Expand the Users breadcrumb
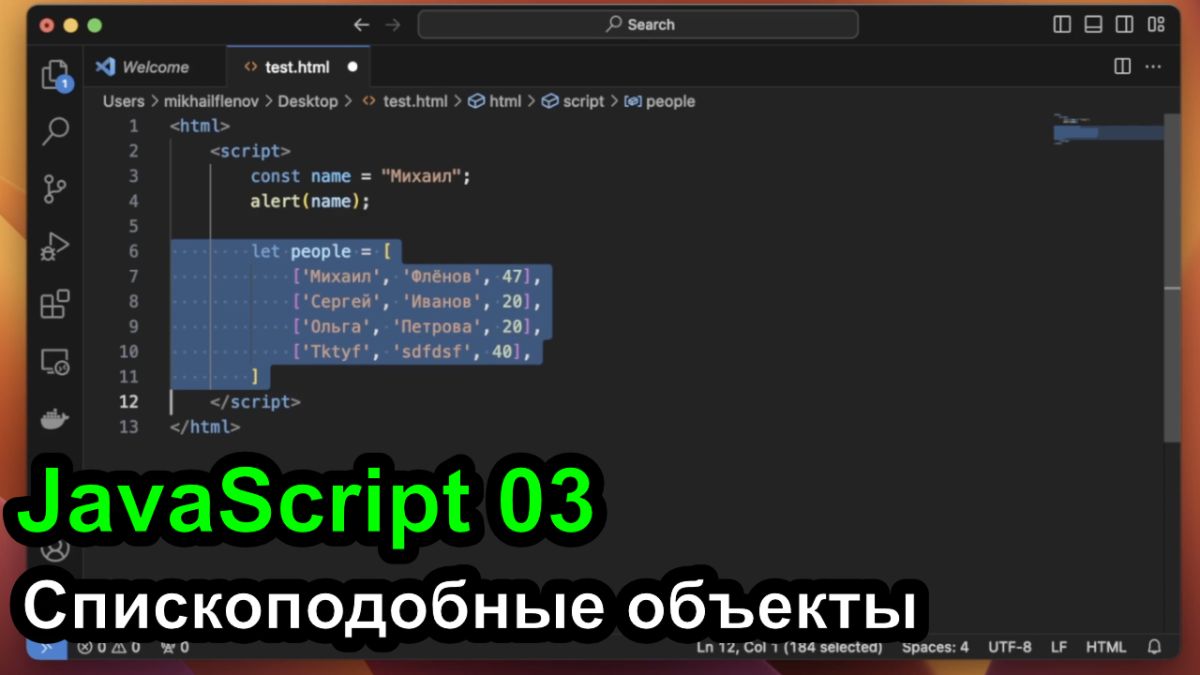Viewport: 1200px width, 675px height. pyautogui.click(x=123, y=101)
